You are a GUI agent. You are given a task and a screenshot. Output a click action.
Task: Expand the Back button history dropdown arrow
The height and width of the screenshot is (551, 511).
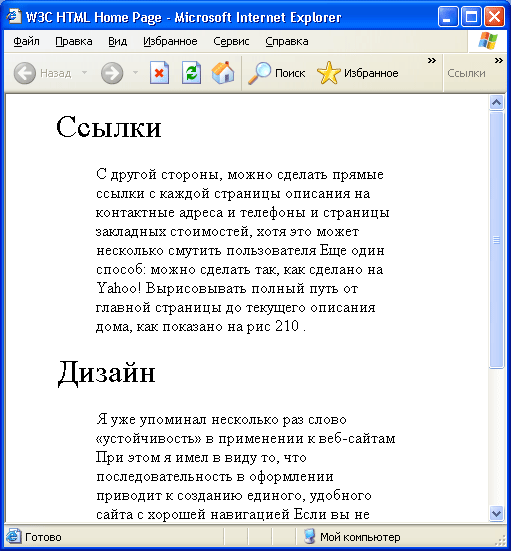(x=84, y=73)
